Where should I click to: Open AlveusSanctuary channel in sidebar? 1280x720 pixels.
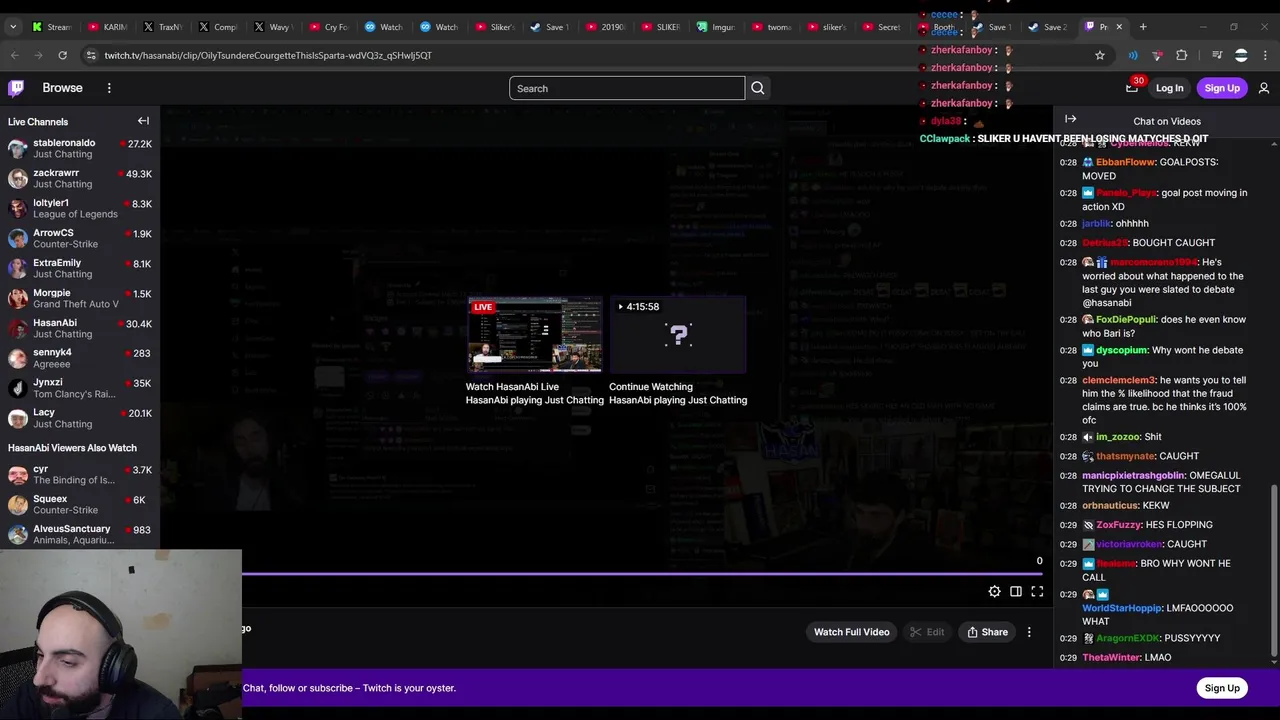pyautogui.click(x=80, y=534)
